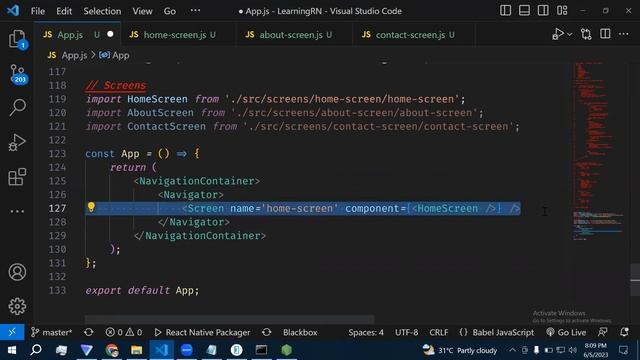Image resolution: width=640 pixels, height=360 pixels.
Task: Change end of line sequence CRLF
Action: [x=438, y=332]
